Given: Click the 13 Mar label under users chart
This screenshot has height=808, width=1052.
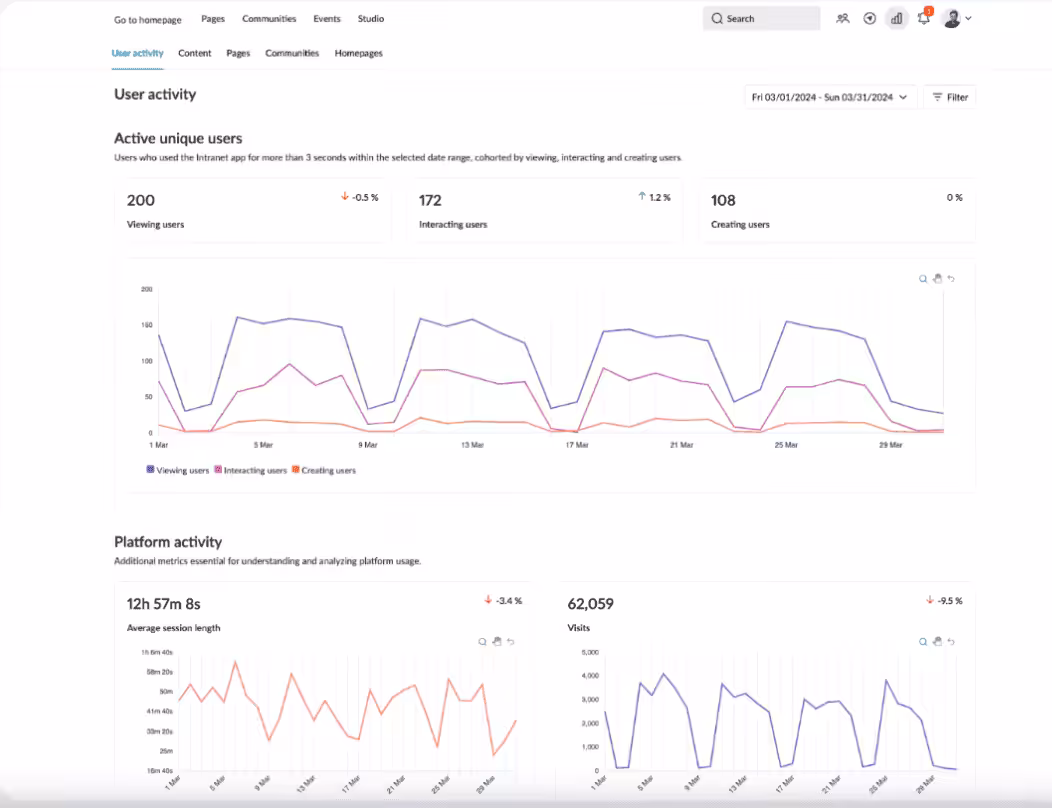Looking at the screenshot, I should 472,445.
